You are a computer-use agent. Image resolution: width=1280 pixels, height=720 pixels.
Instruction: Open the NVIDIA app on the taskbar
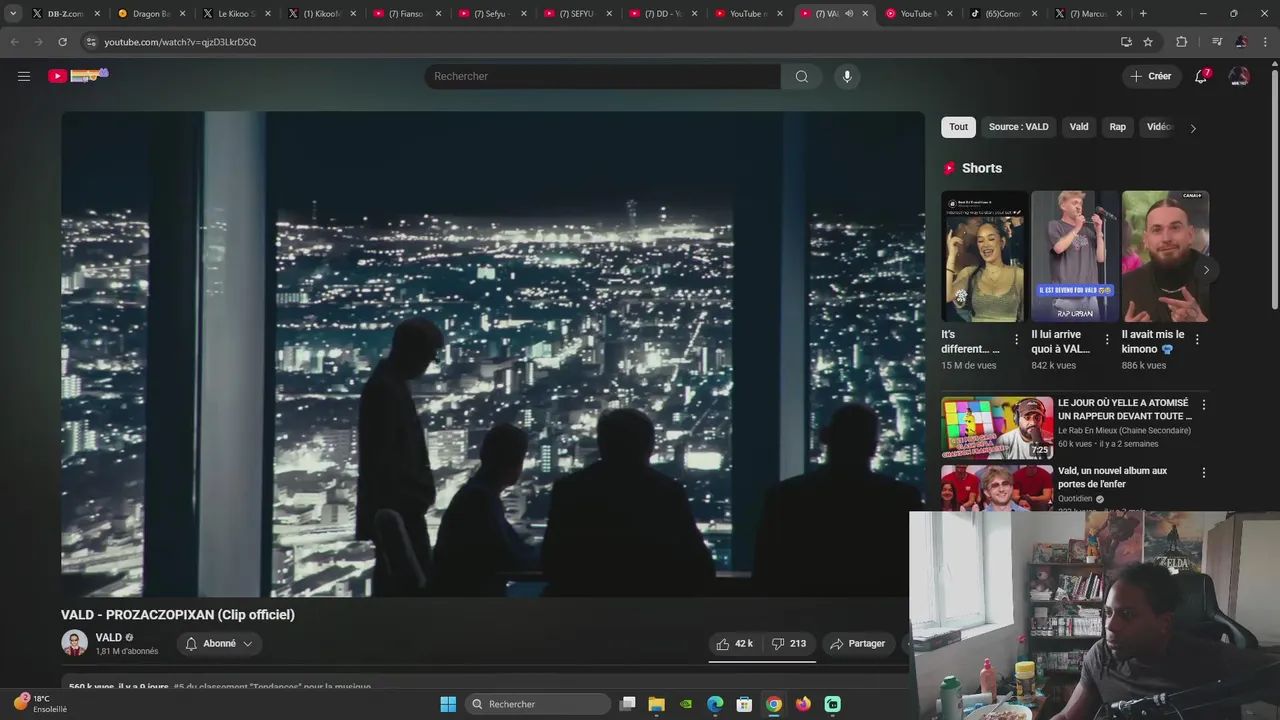tap(686, 704)
